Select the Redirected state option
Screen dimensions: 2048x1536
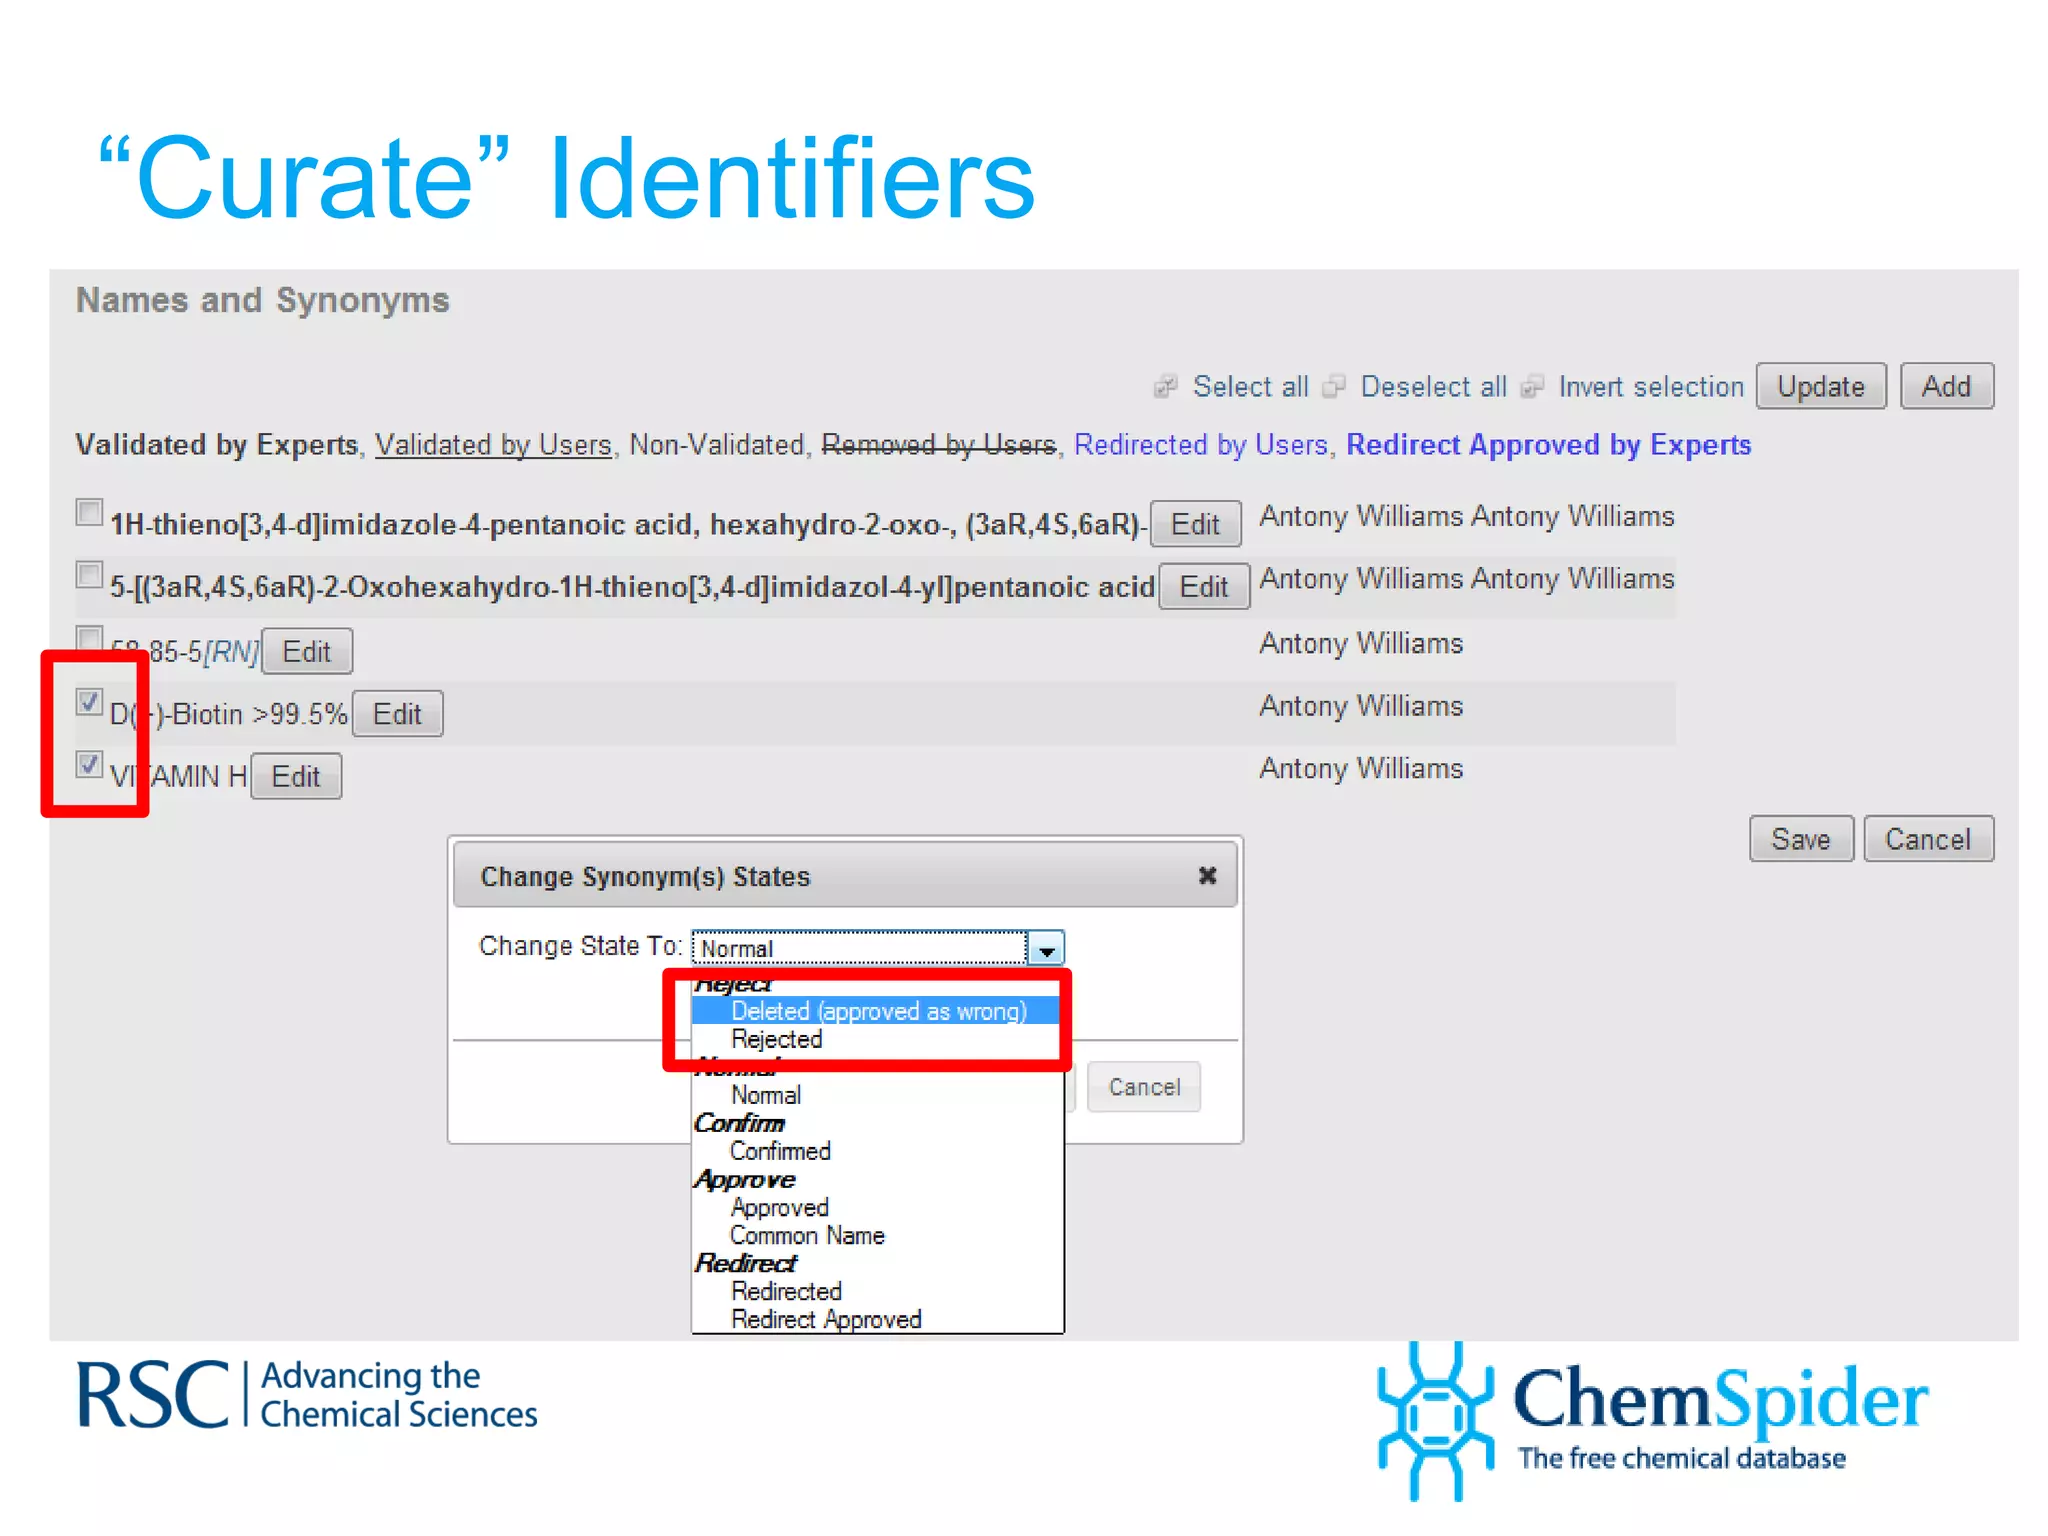click(x=786, y=1292)
